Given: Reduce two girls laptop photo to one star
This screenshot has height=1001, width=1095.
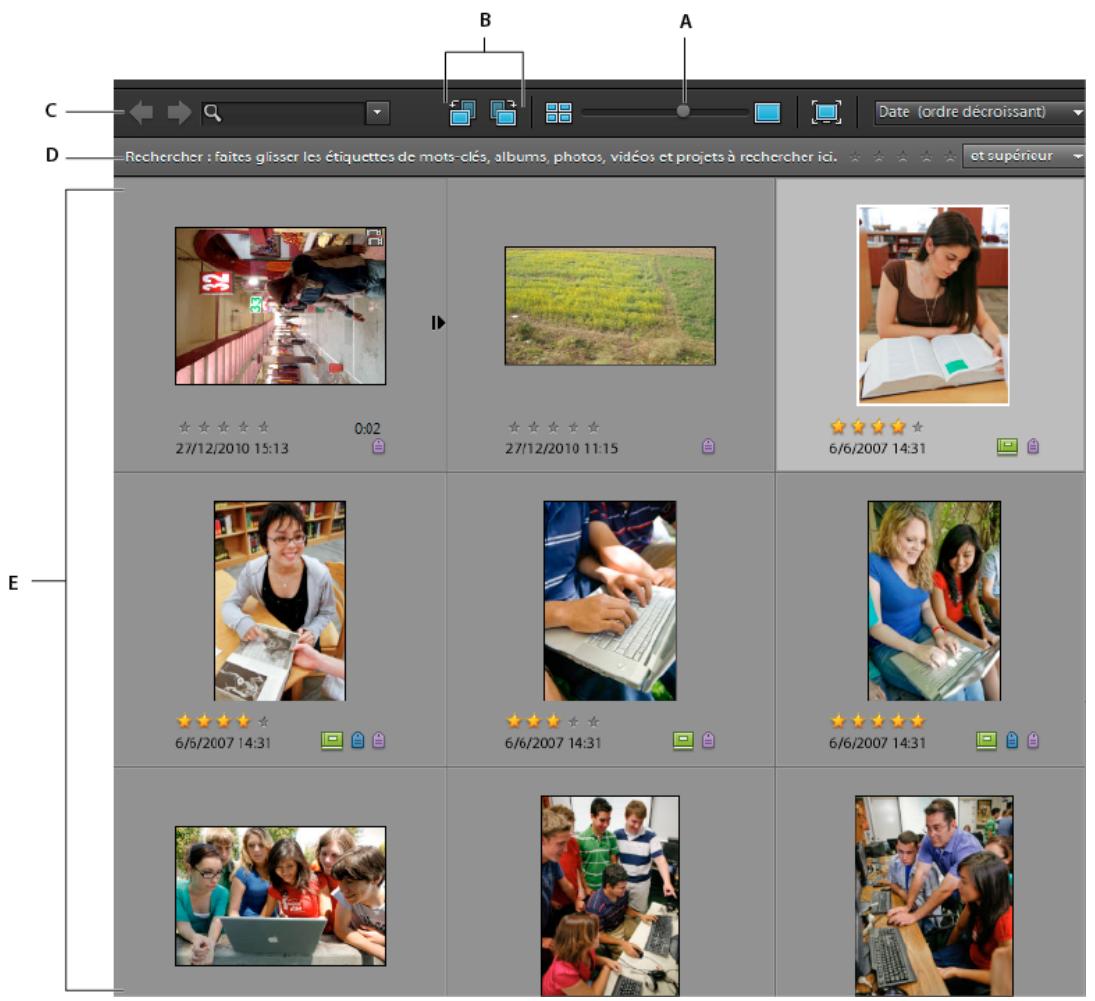Looking at the screenshot, I should tap(838, 721).
